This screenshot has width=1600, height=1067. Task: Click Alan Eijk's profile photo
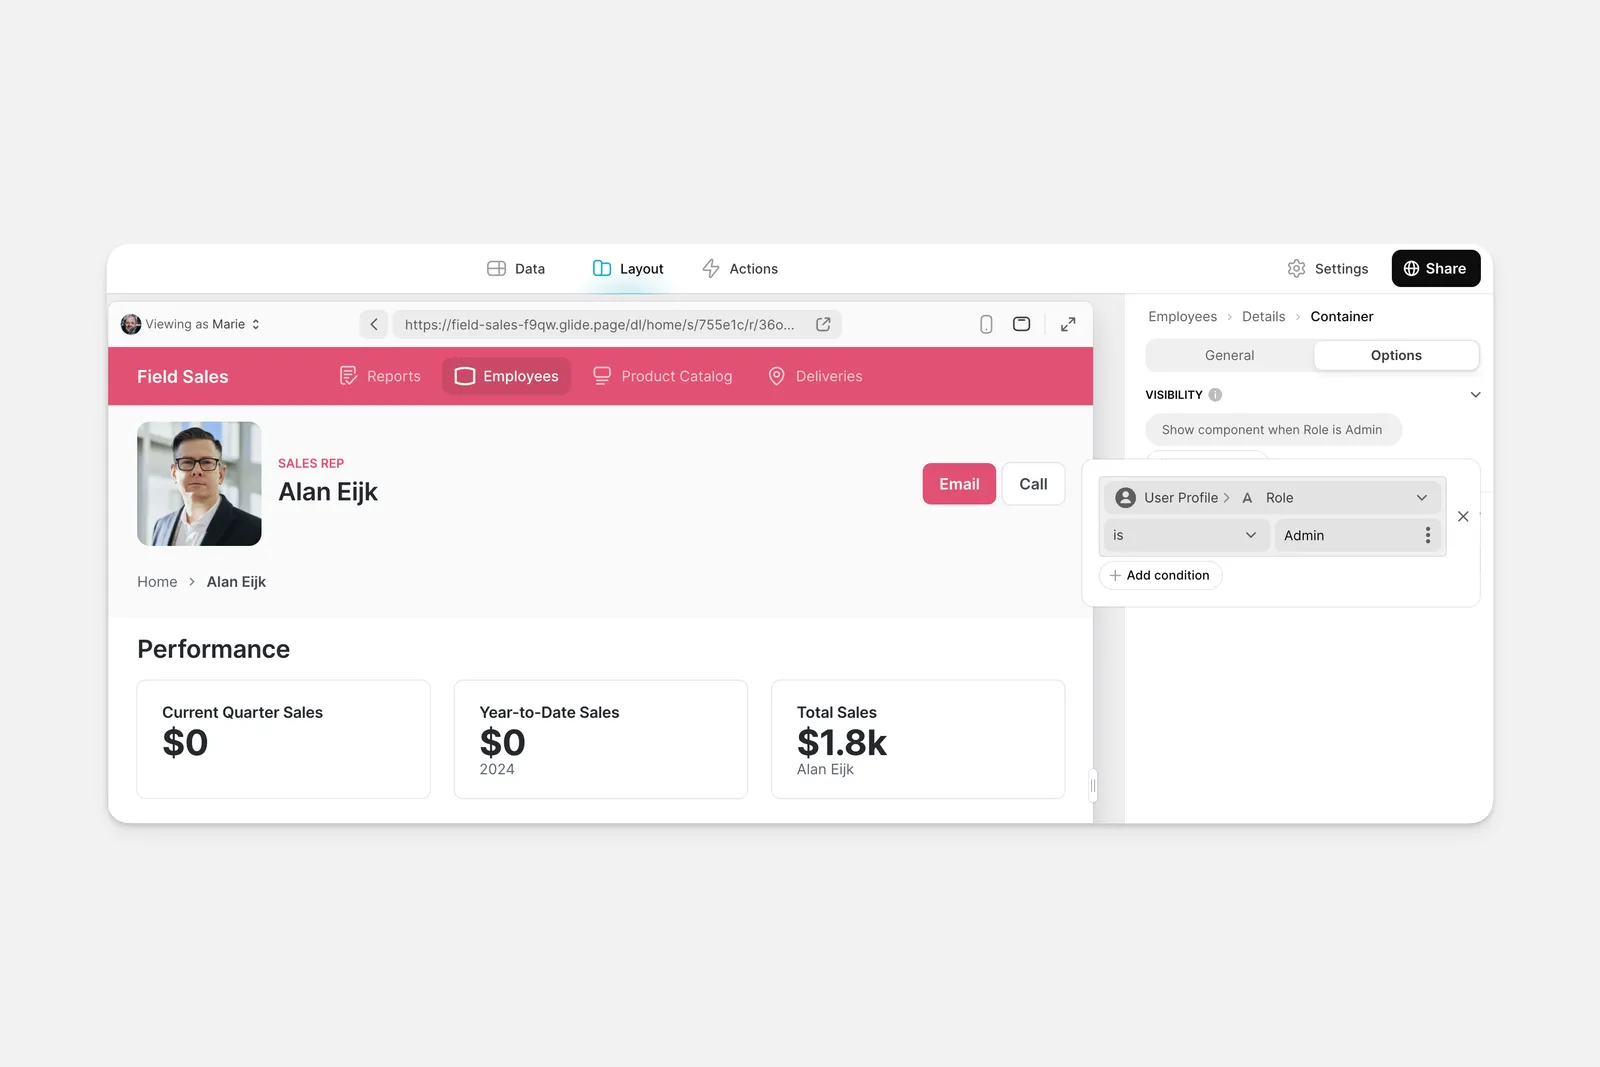199,483
